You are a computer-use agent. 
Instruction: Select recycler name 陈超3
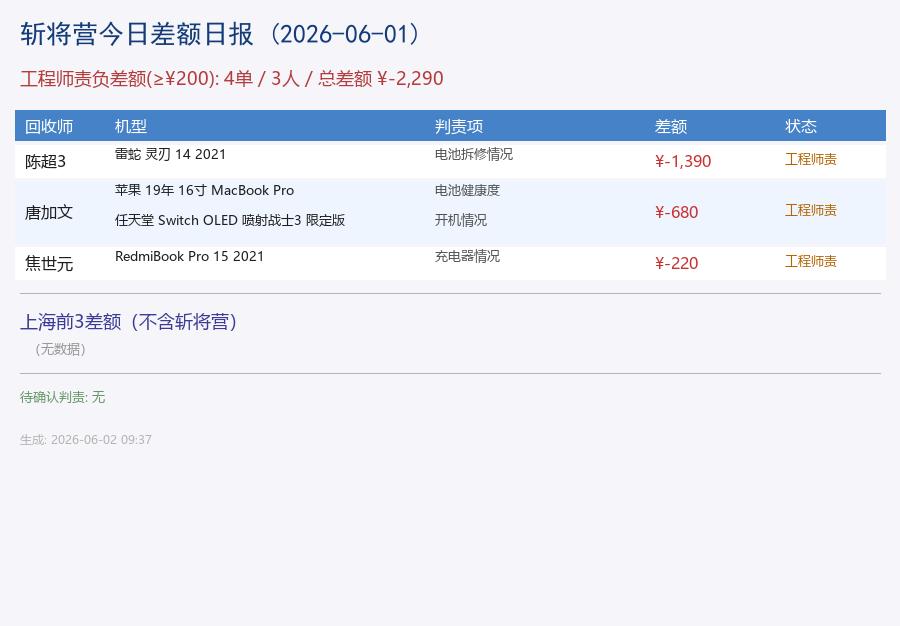(45, 162)
